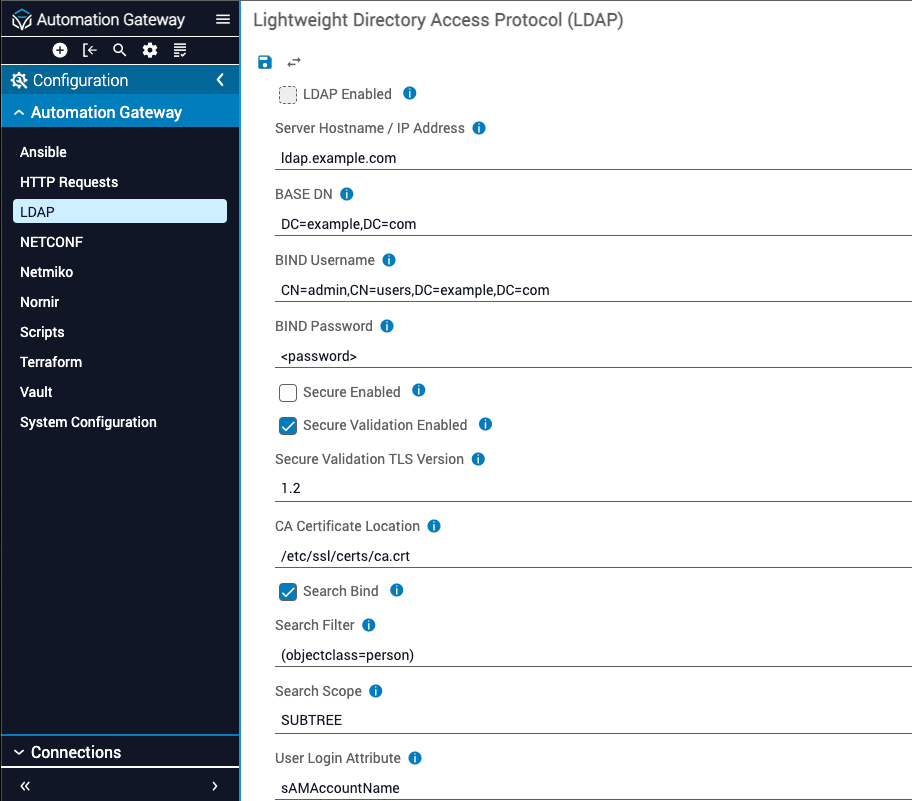Image resolution: width=912 pixels, height=801 pixels.
Task: Click the logout arrow icon in sidebar toolbar
Action: tap(90, 50)
